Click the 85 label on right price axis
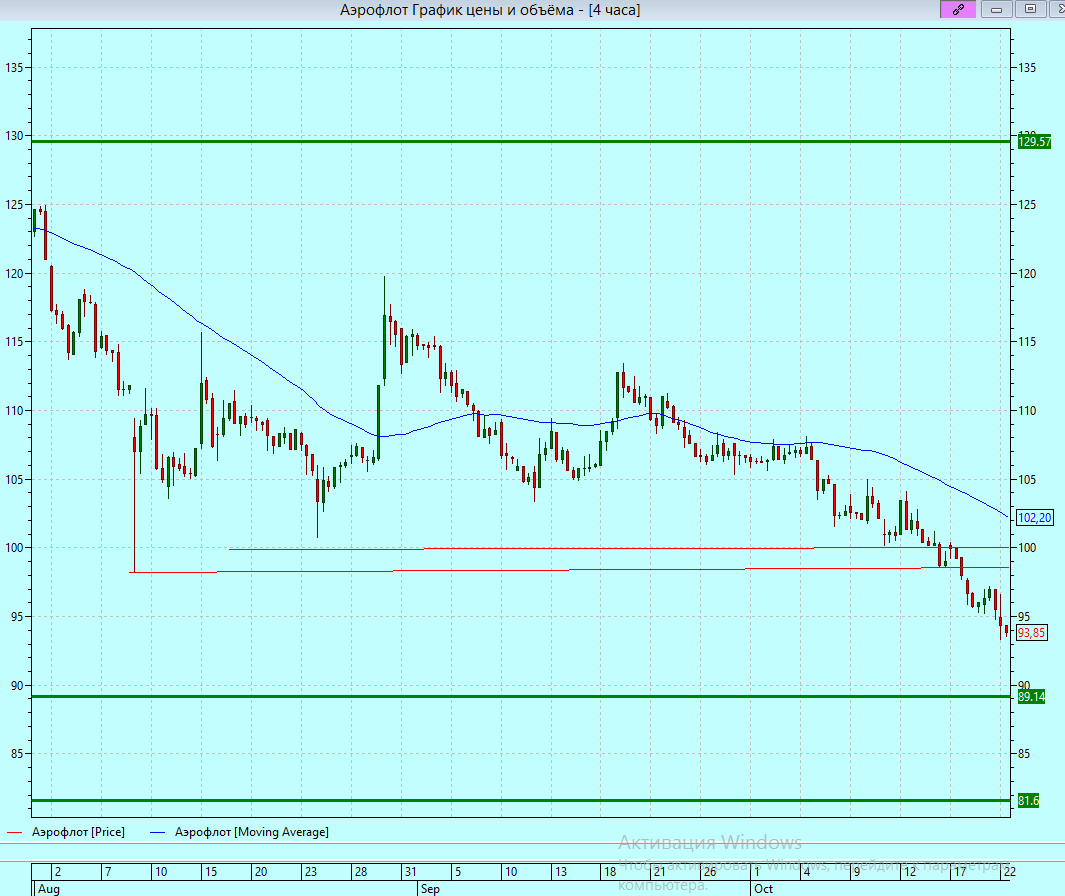 pos(1024,753)
